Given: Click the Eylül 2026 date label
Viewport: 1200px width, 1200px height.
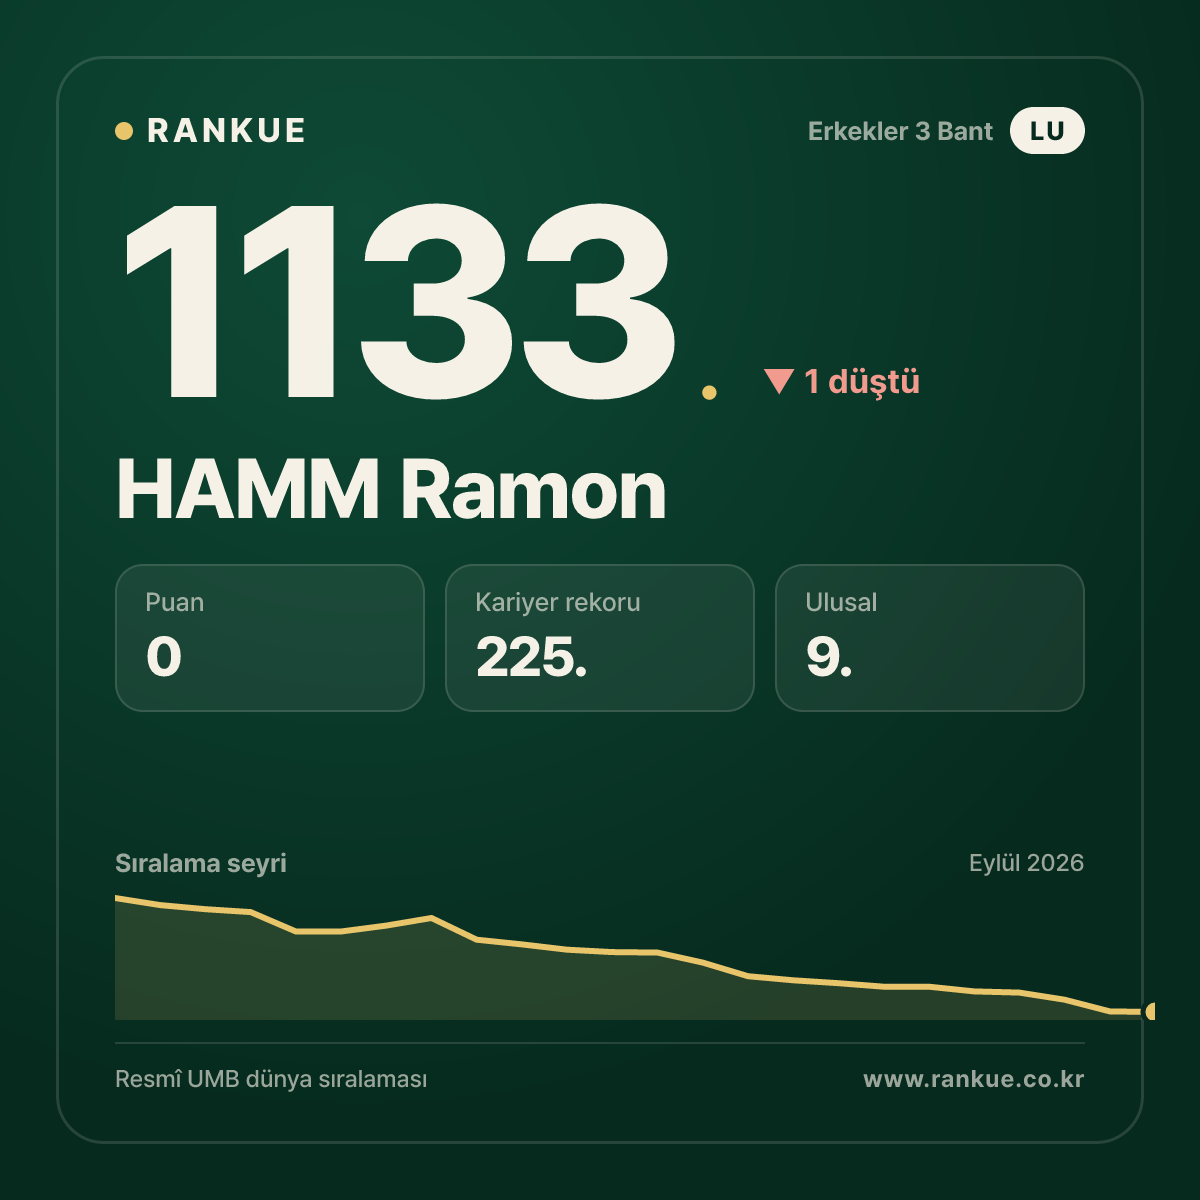Looking at the screenshot, I should tap(1026, 863).
